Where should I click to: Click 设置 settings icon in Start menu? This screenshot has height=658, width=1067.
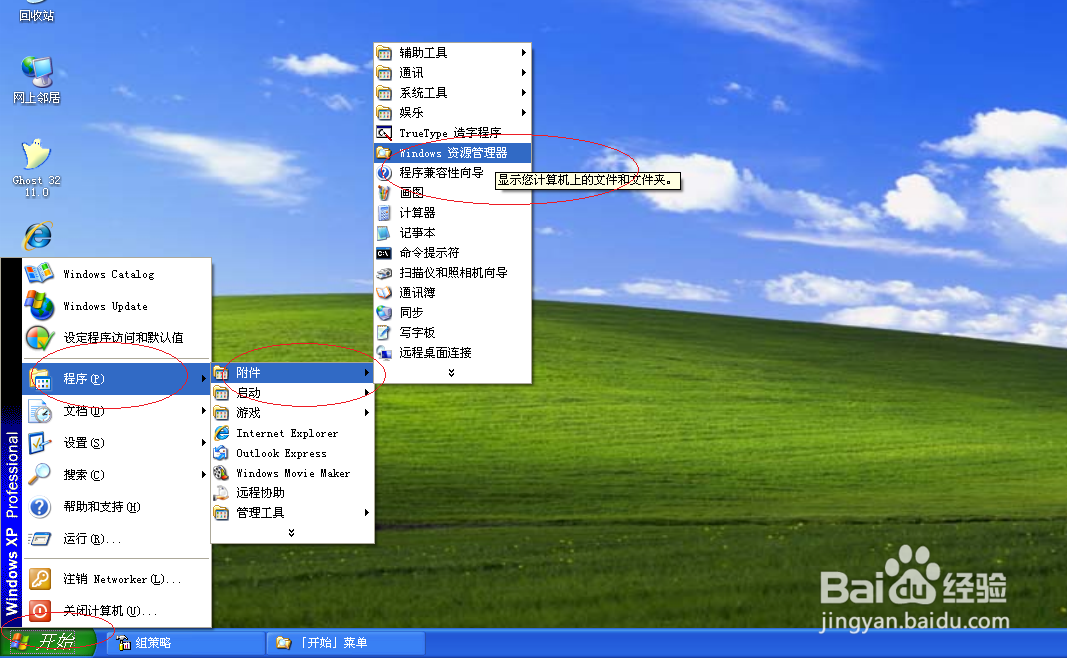pos(39,443)
